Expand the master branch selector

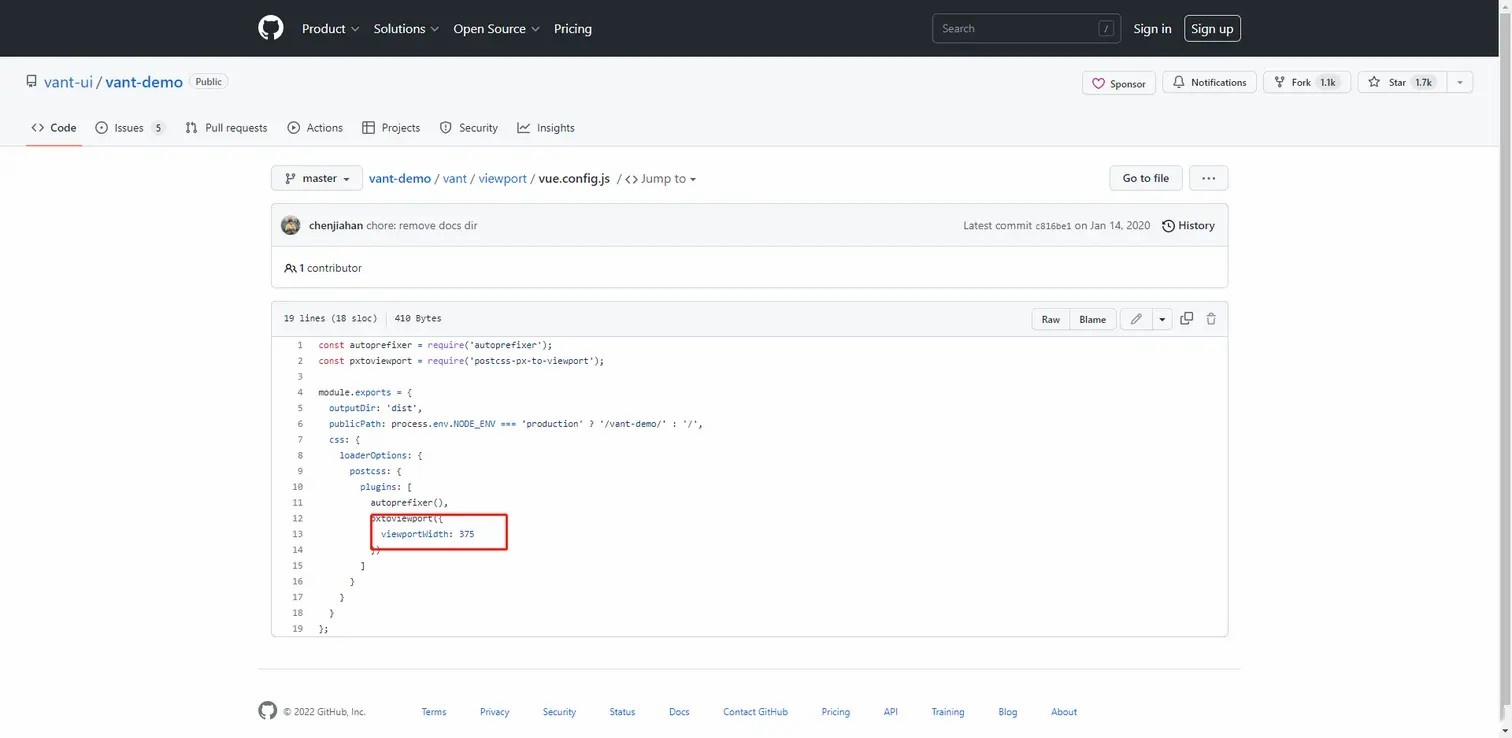pyautogui.click(x=317, y=178)
